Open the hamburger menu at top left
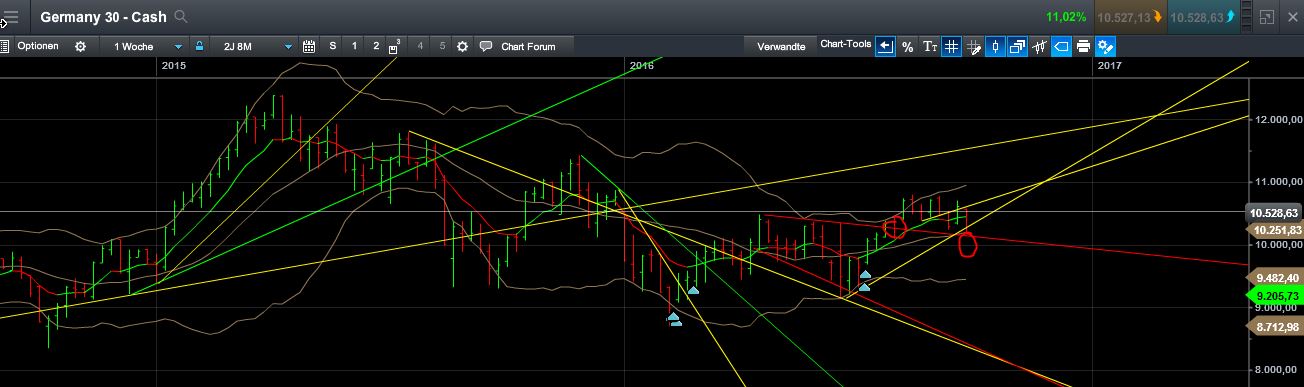 tap(11, 17)
